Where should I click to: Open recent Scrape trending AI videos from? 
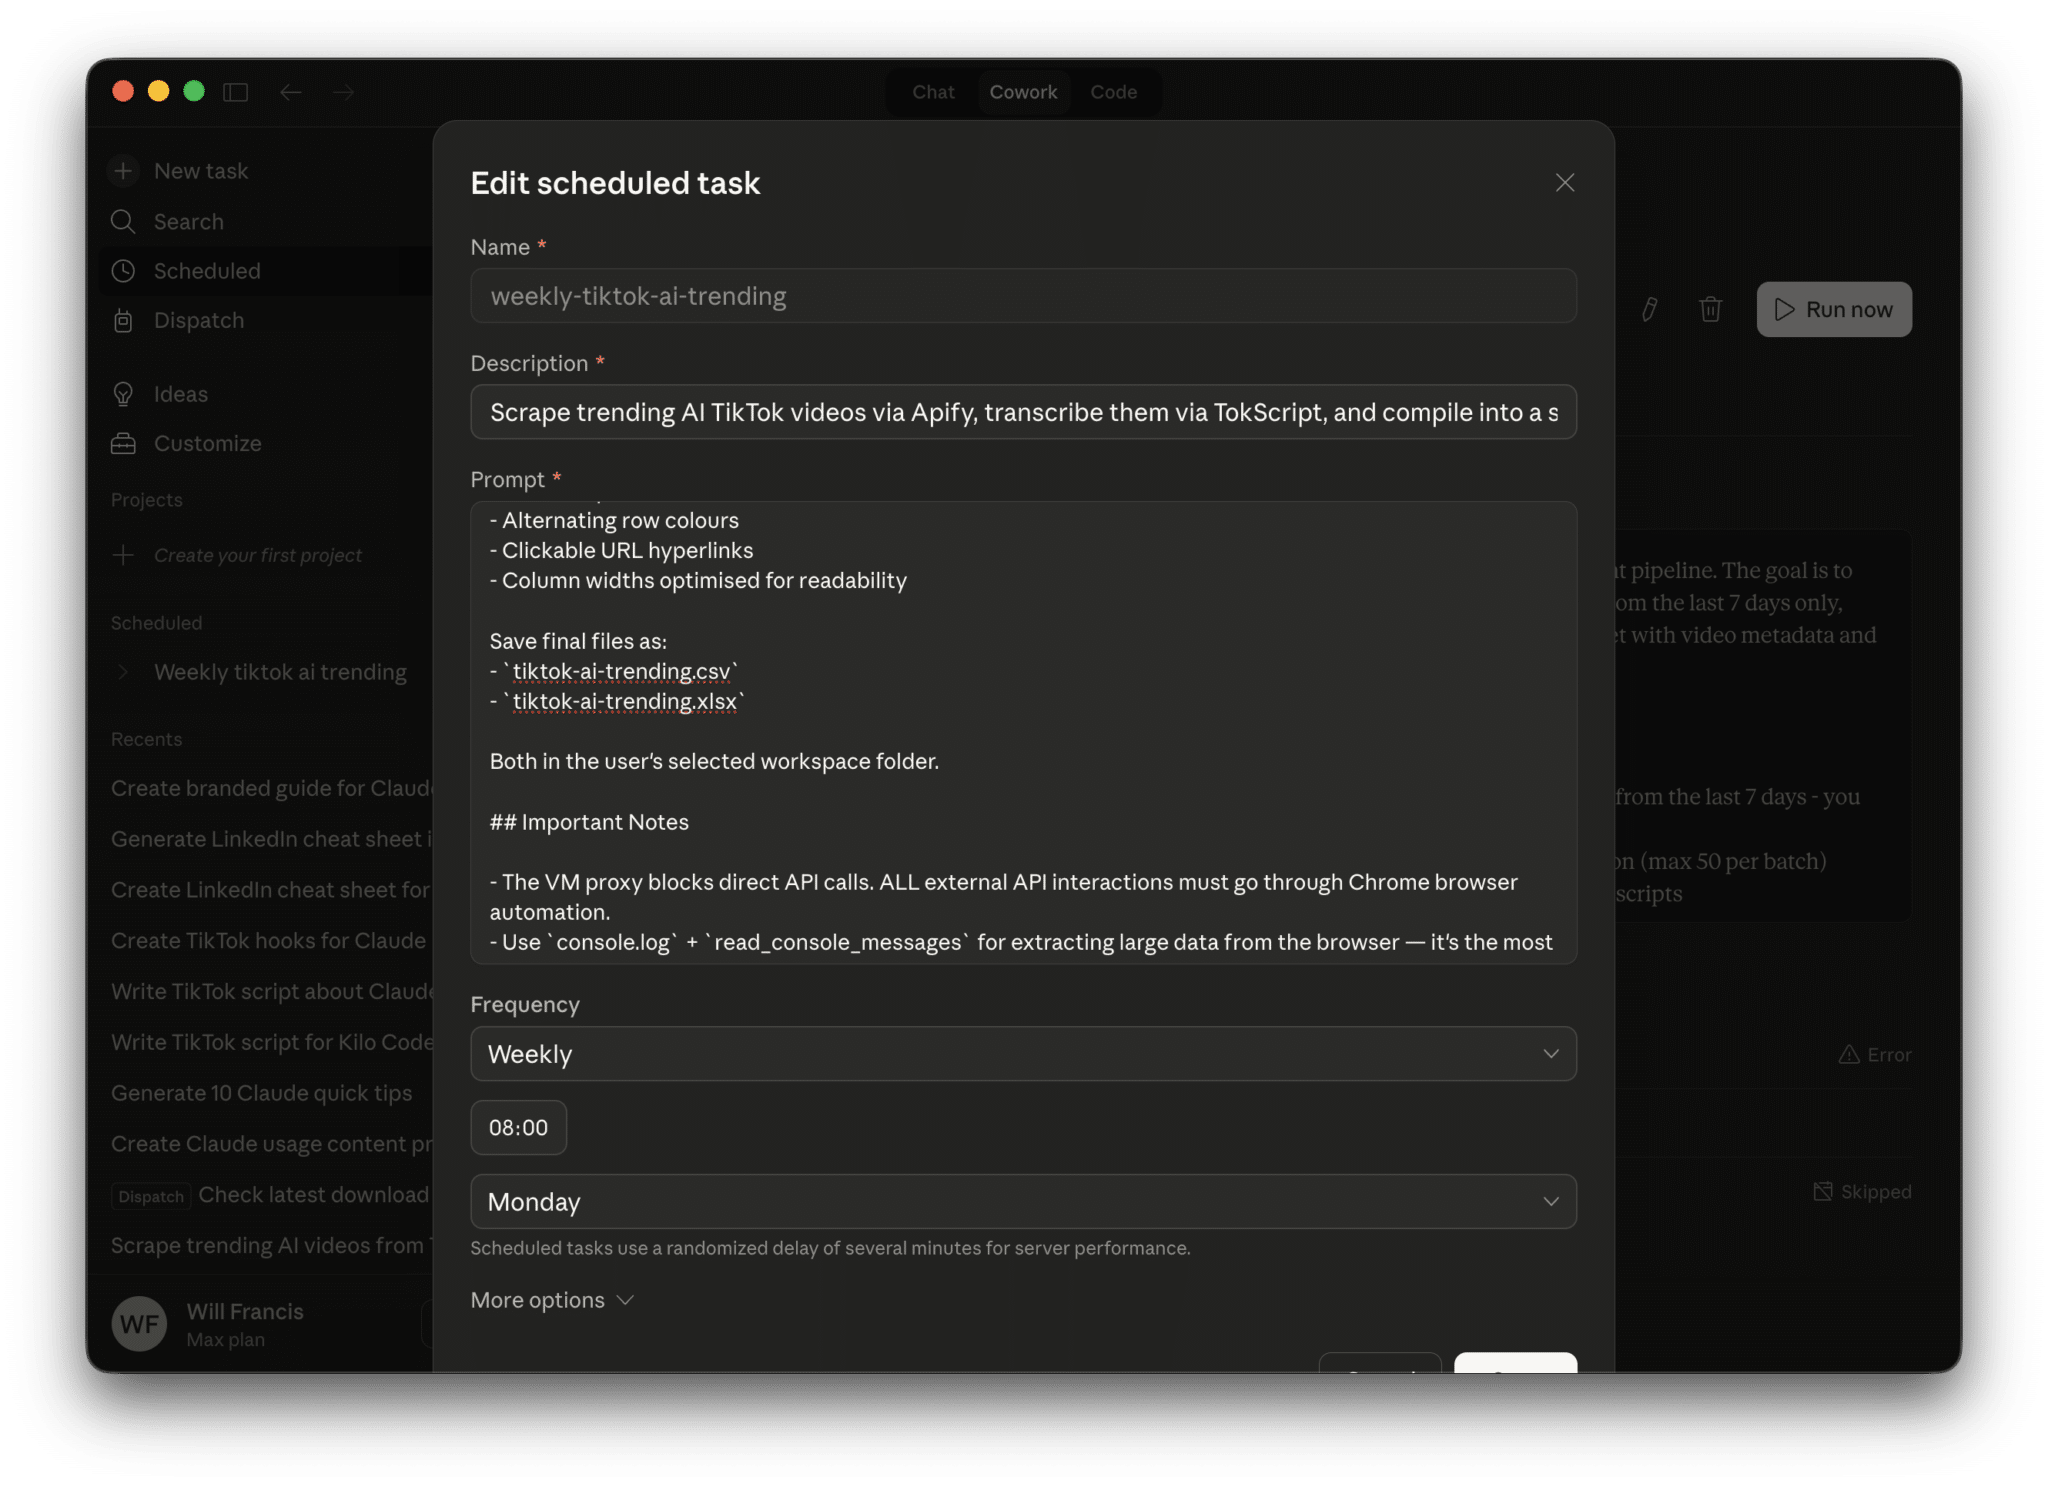[x=271, y=1245]
